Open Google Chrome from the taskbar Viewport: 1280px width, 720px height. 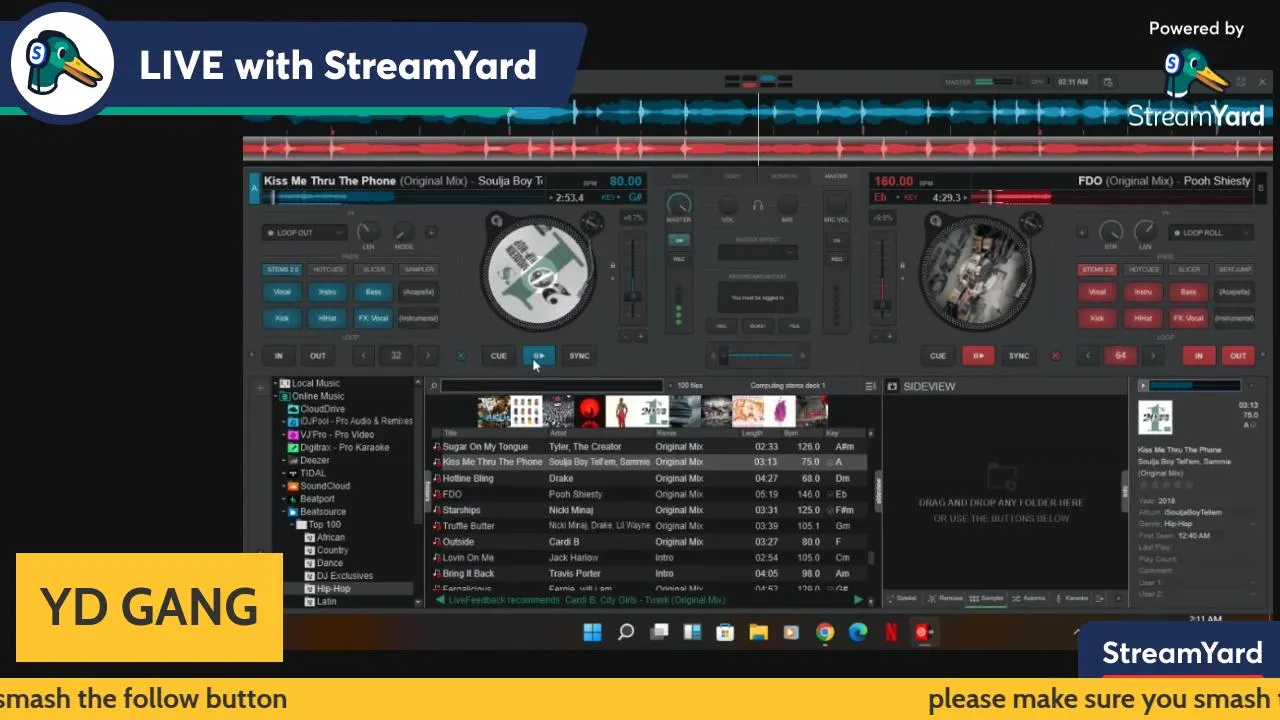pyautogui.click(x=825, y=632)
